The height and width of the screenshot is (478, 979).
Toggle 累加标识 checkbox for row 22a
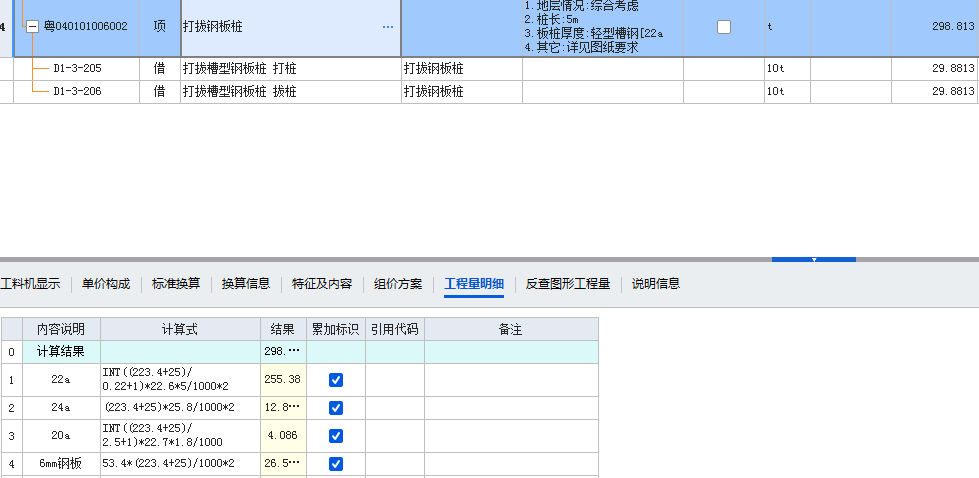coord(336,380)
